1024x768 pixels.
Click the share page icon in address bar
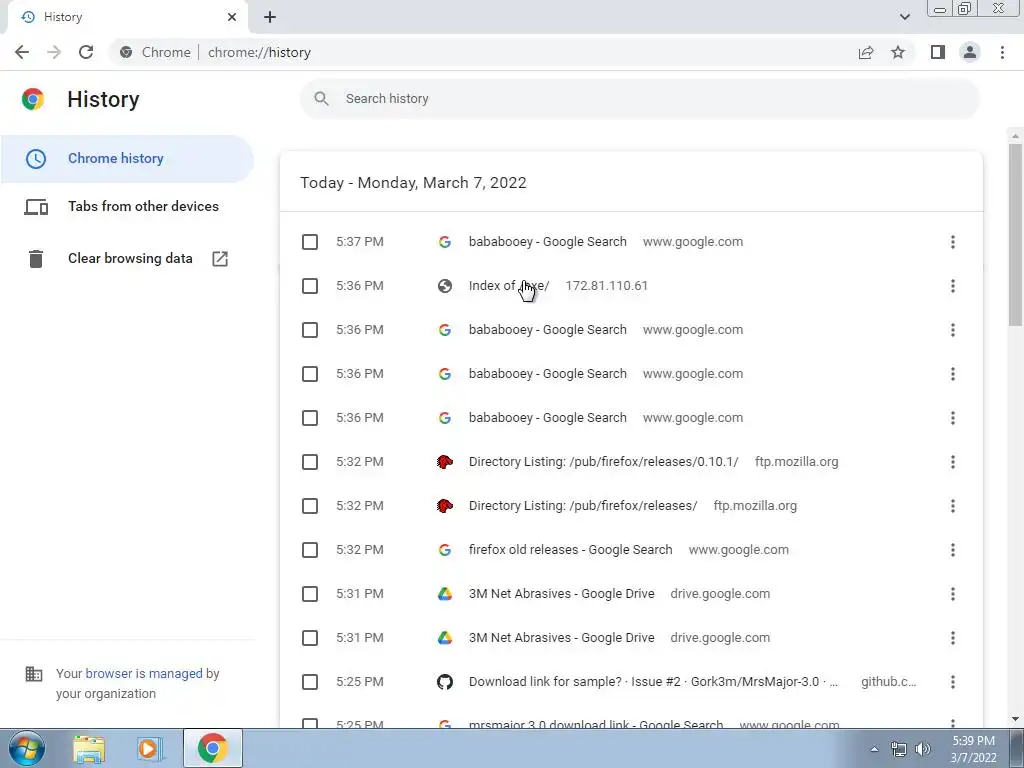866,52
